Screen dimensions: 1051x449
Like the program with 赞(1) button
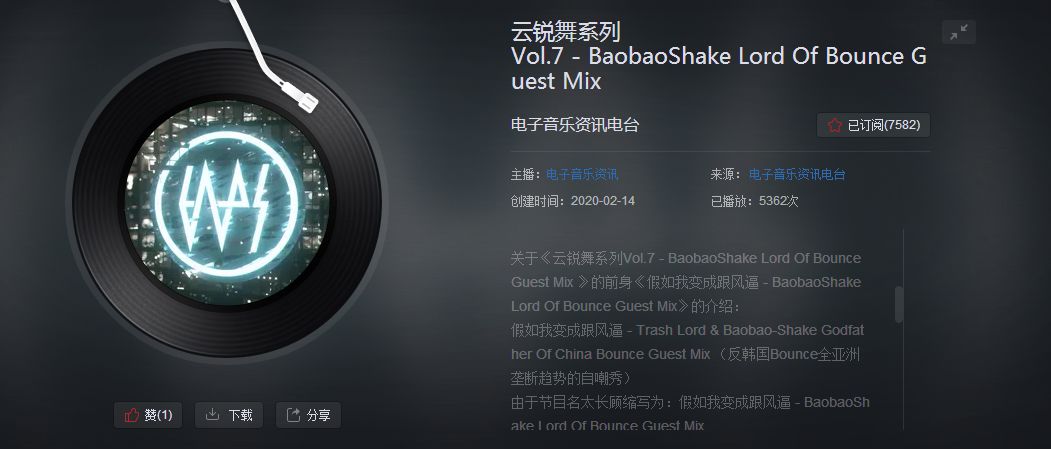148,415
